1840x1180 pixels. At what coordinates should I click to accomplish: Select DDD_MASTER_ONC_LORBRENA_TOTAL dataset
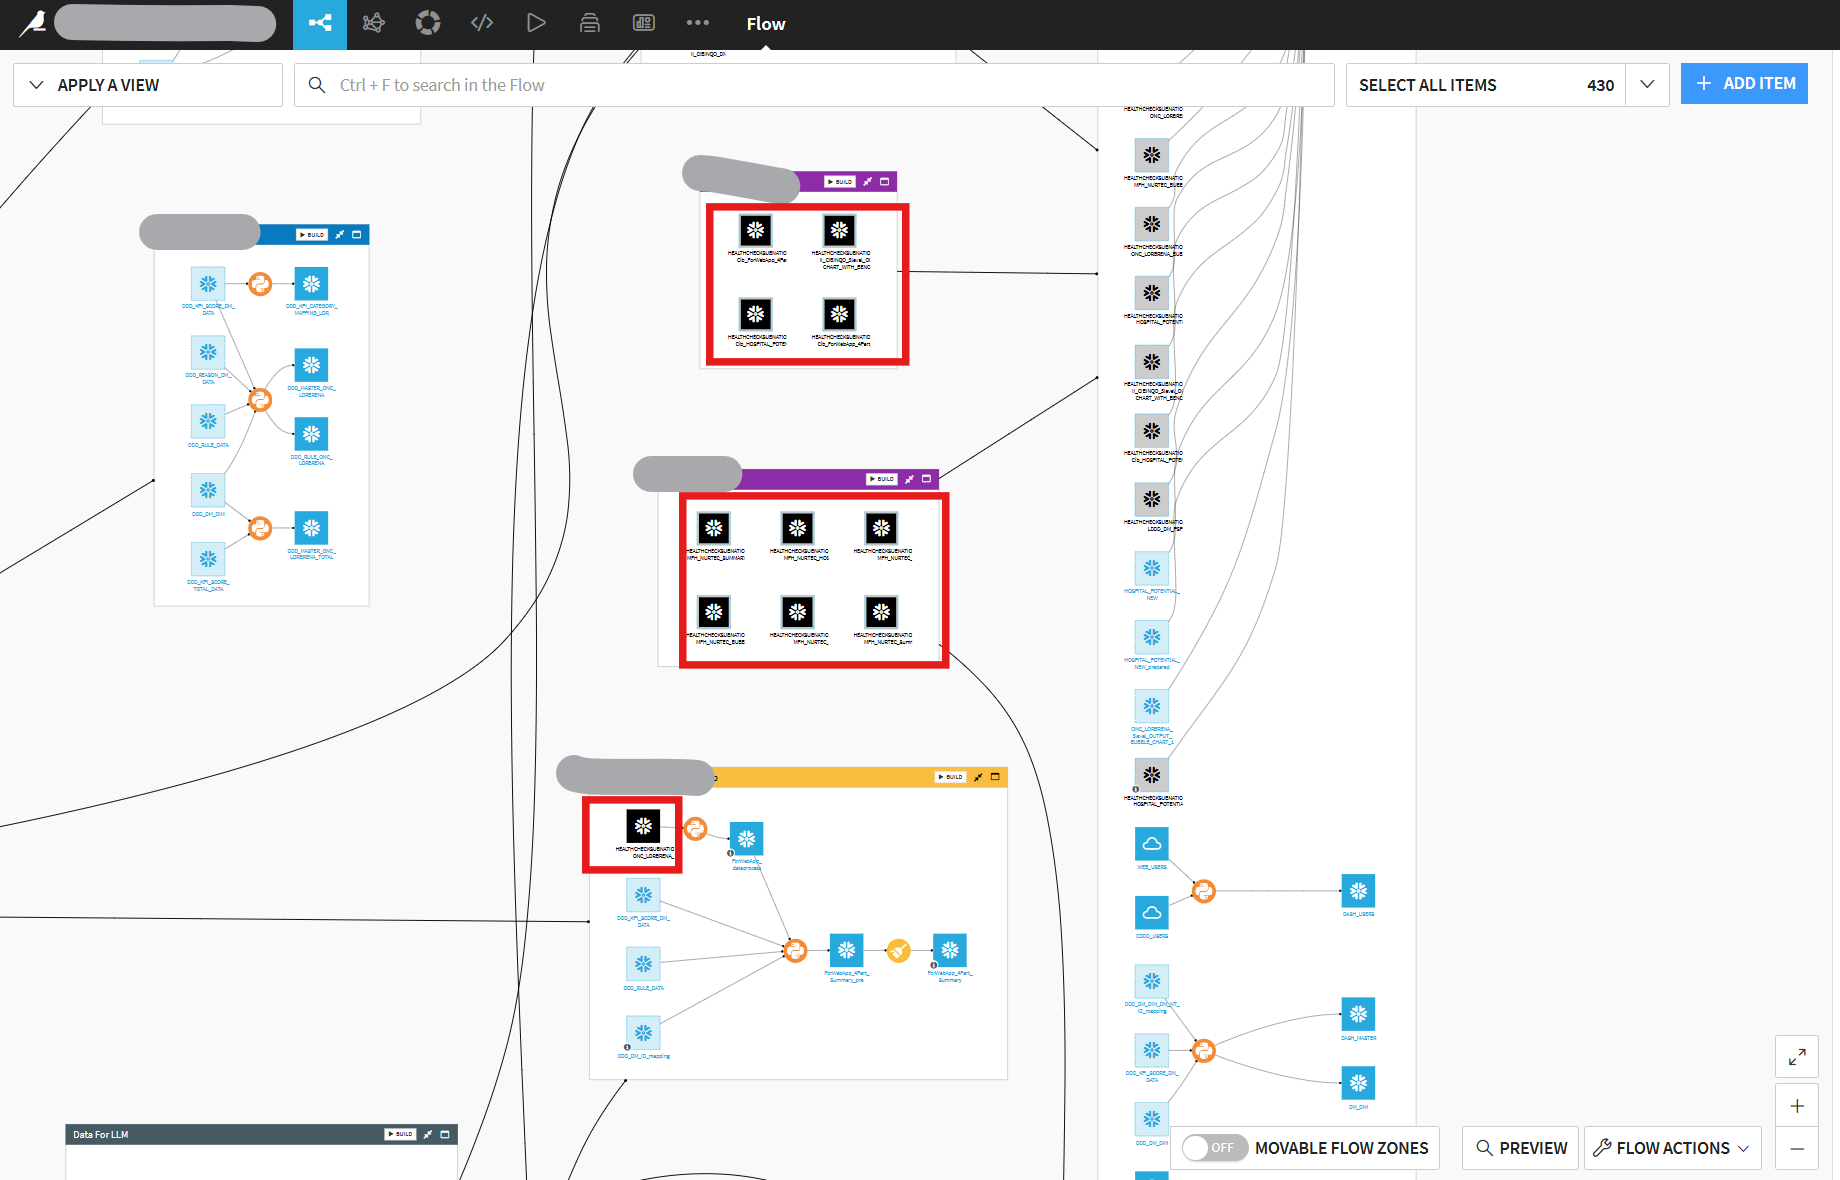tap(312, 528)
